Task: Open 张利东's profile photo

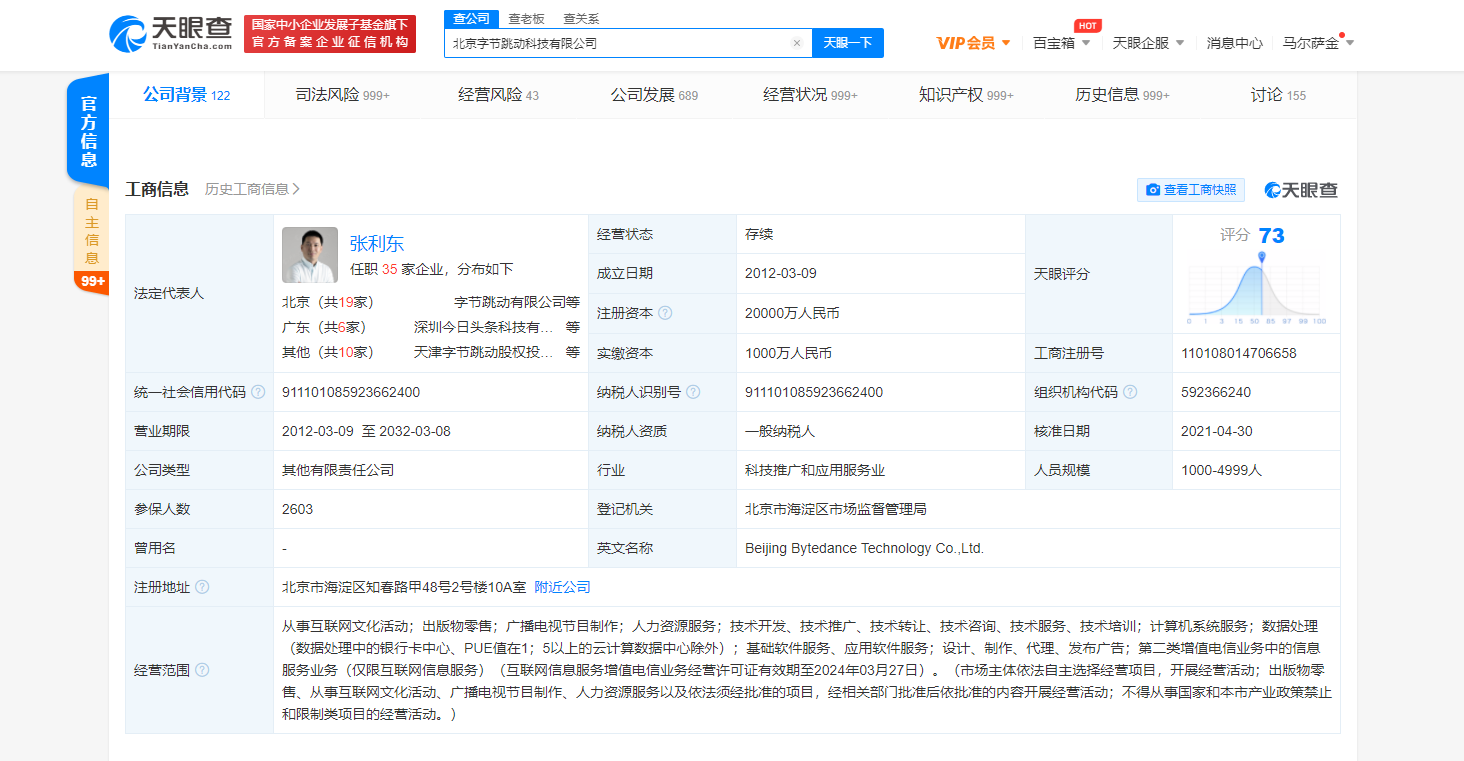Action: 310,255
